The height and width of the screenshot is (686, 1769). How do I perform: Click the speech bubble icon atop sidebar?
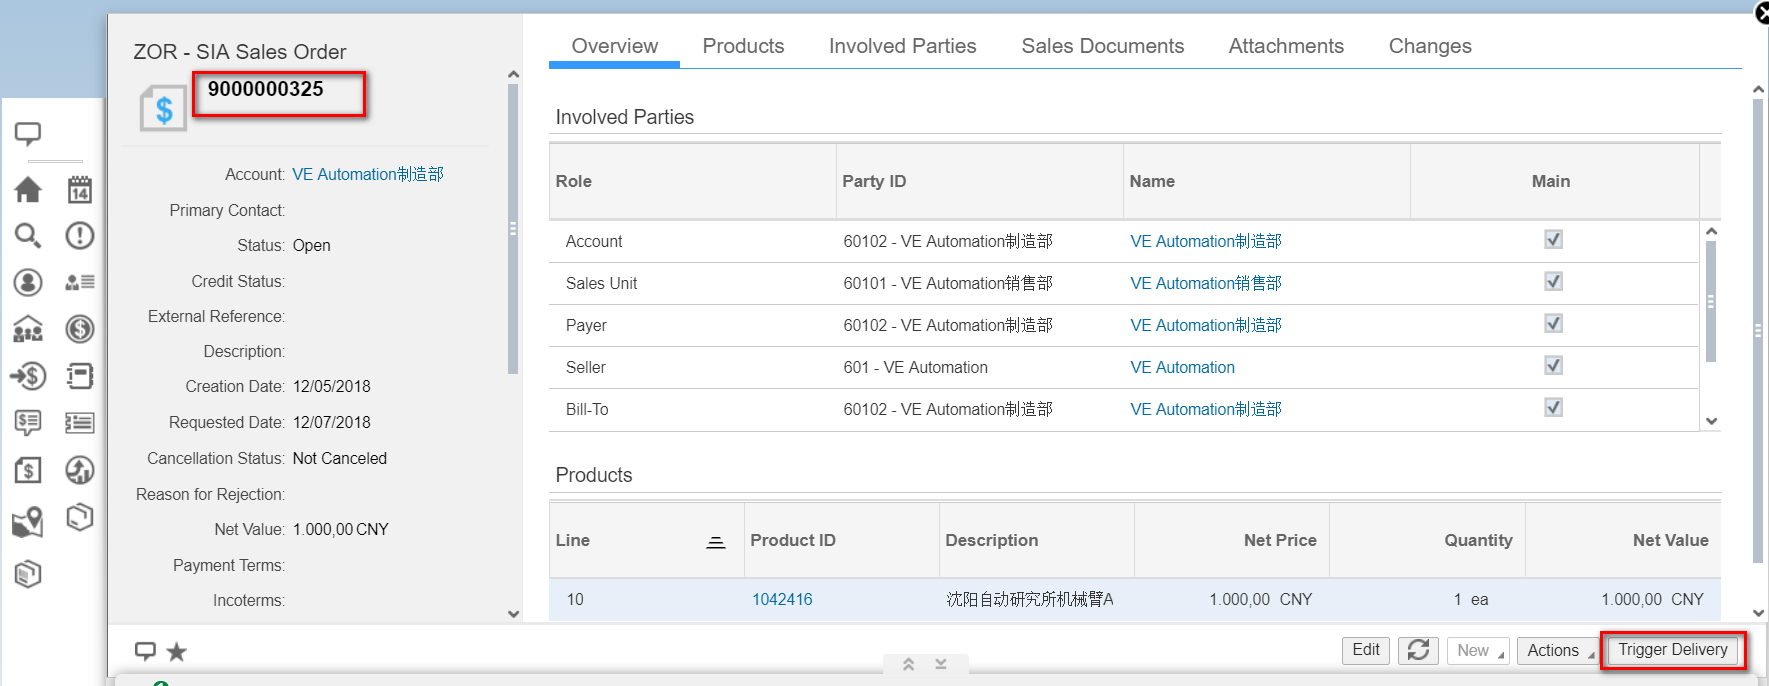tap(28, 133)
